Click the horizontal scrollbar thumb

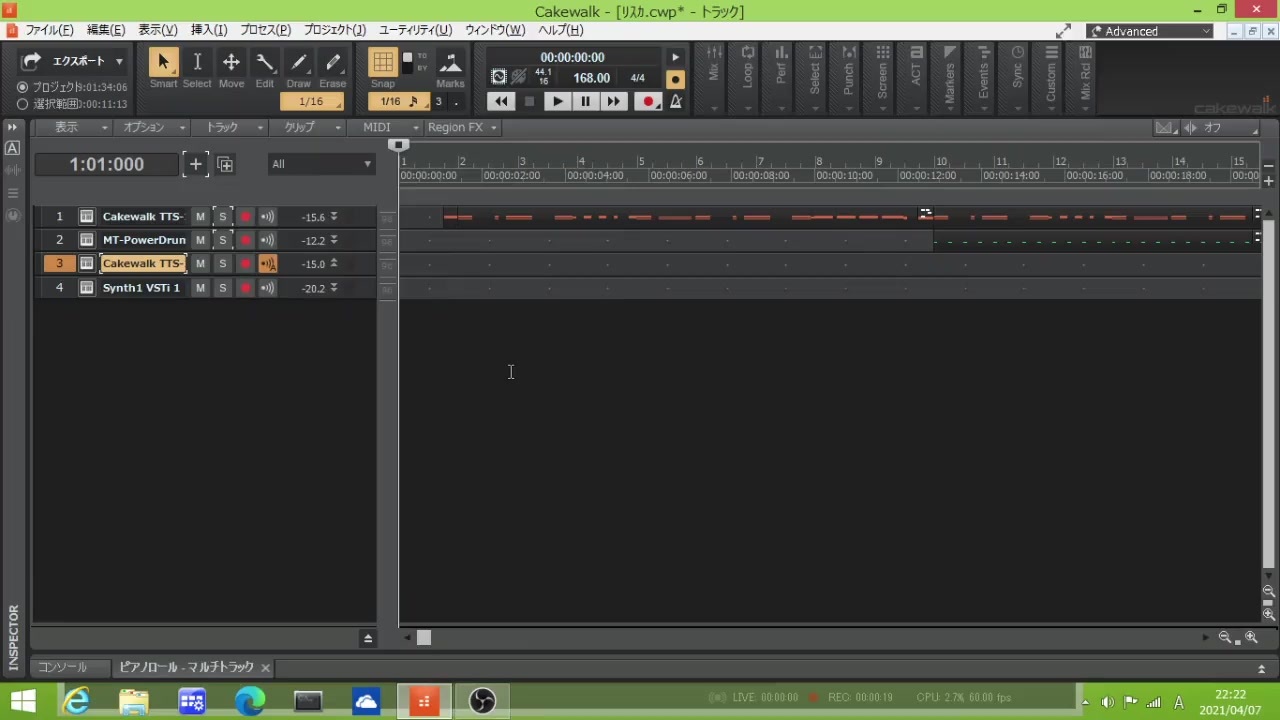coord(424,638)
